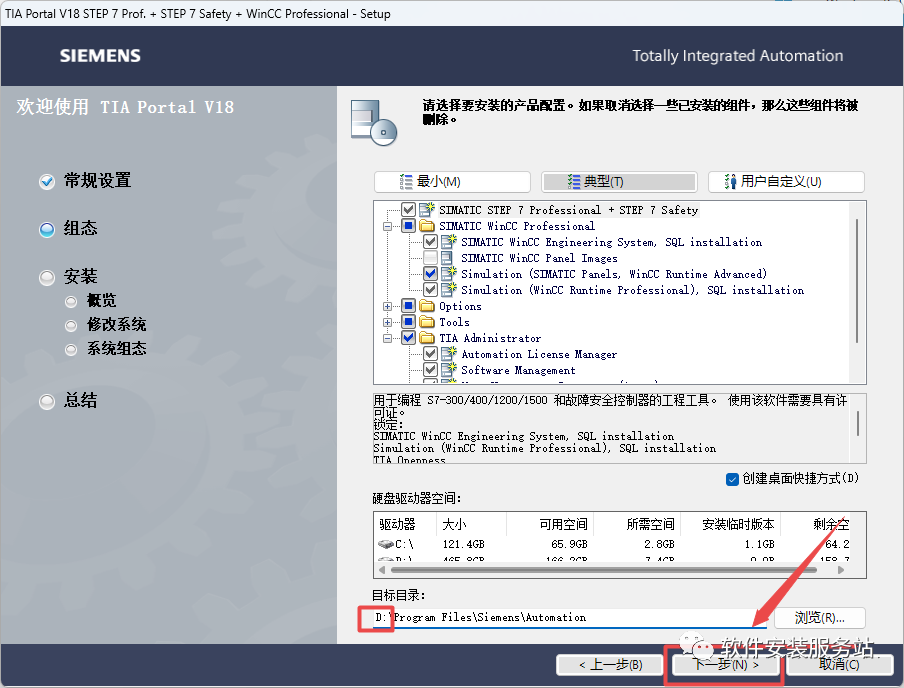Click the 安装临时版本 column header
This screenshot has width=904, height=688.
731,524
